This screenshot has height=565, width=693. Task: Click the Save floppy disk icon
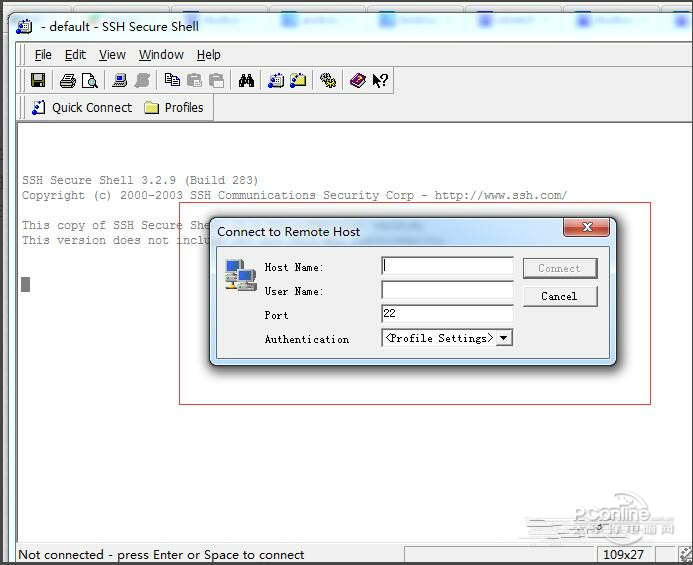pyautogui.click(x=38, y=80)
